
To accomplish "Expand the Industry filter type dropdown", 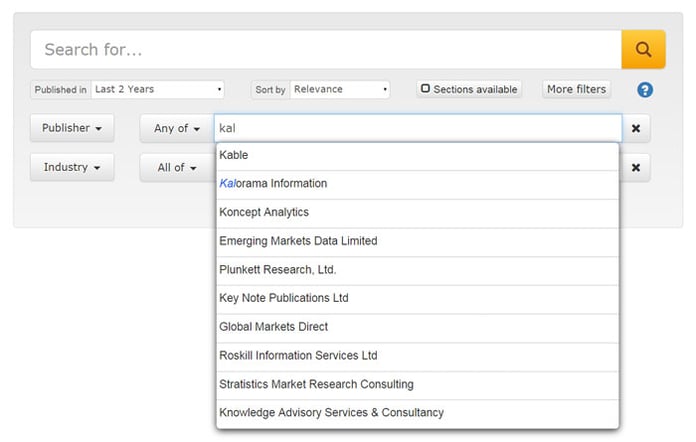I will click(72, 167).
